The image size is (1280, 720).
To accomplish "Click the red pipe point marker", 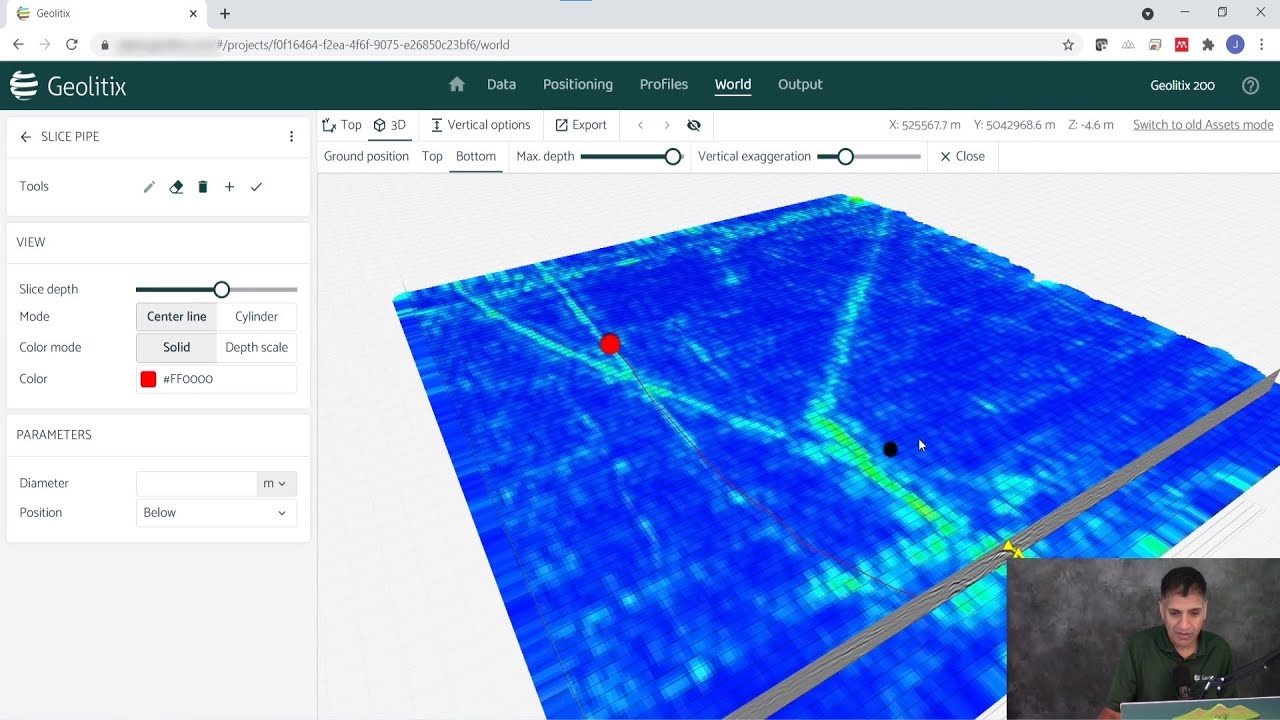I will (610, 344).
